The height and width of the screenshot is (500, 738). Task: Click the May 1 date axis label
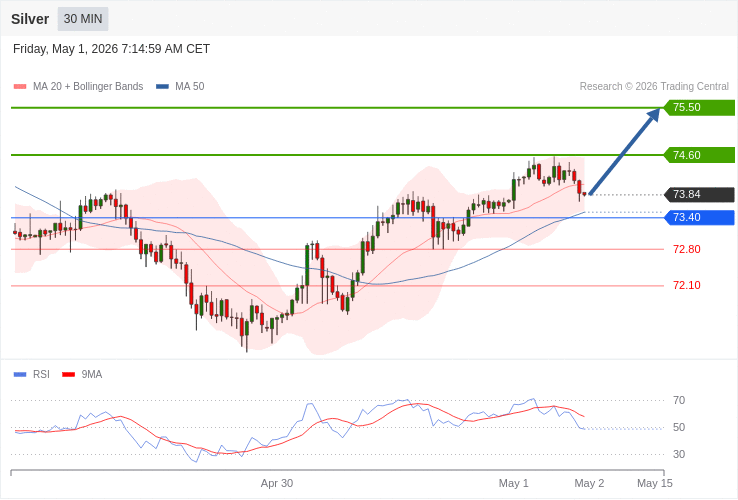513,483
